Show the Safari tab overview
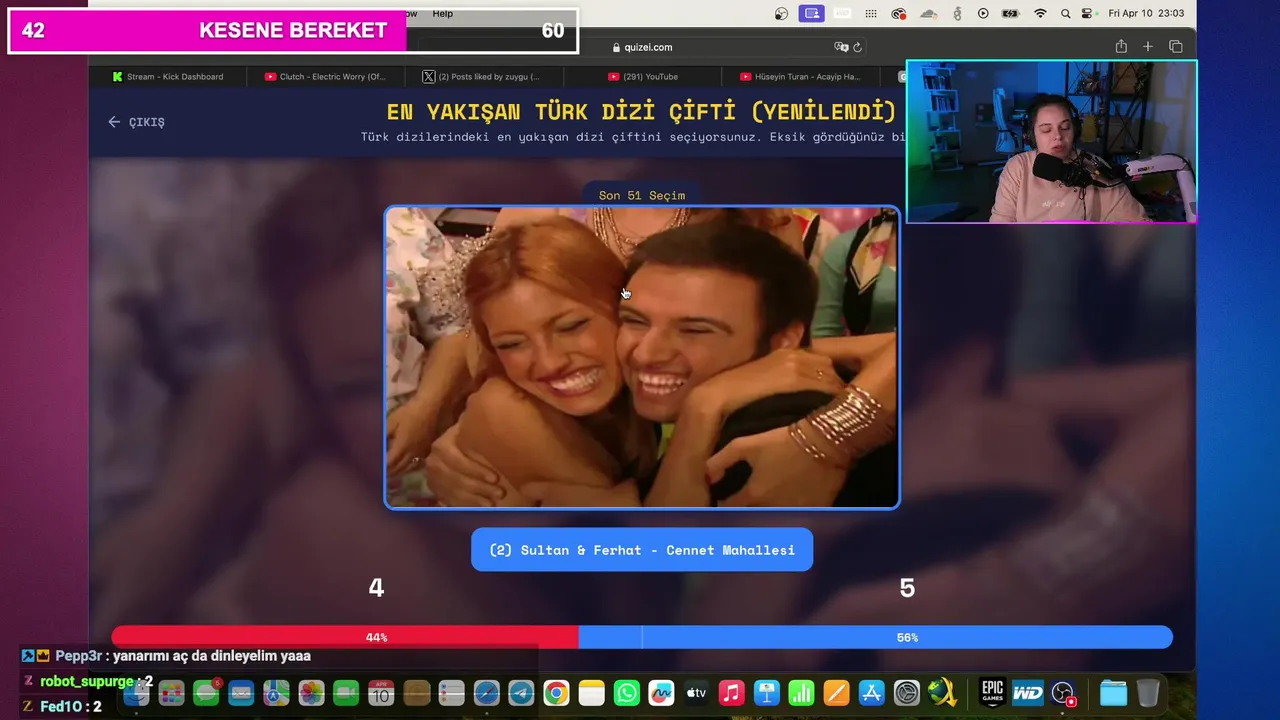The width and height of the screenshot is (1280, 720). tap(1176, 46)
